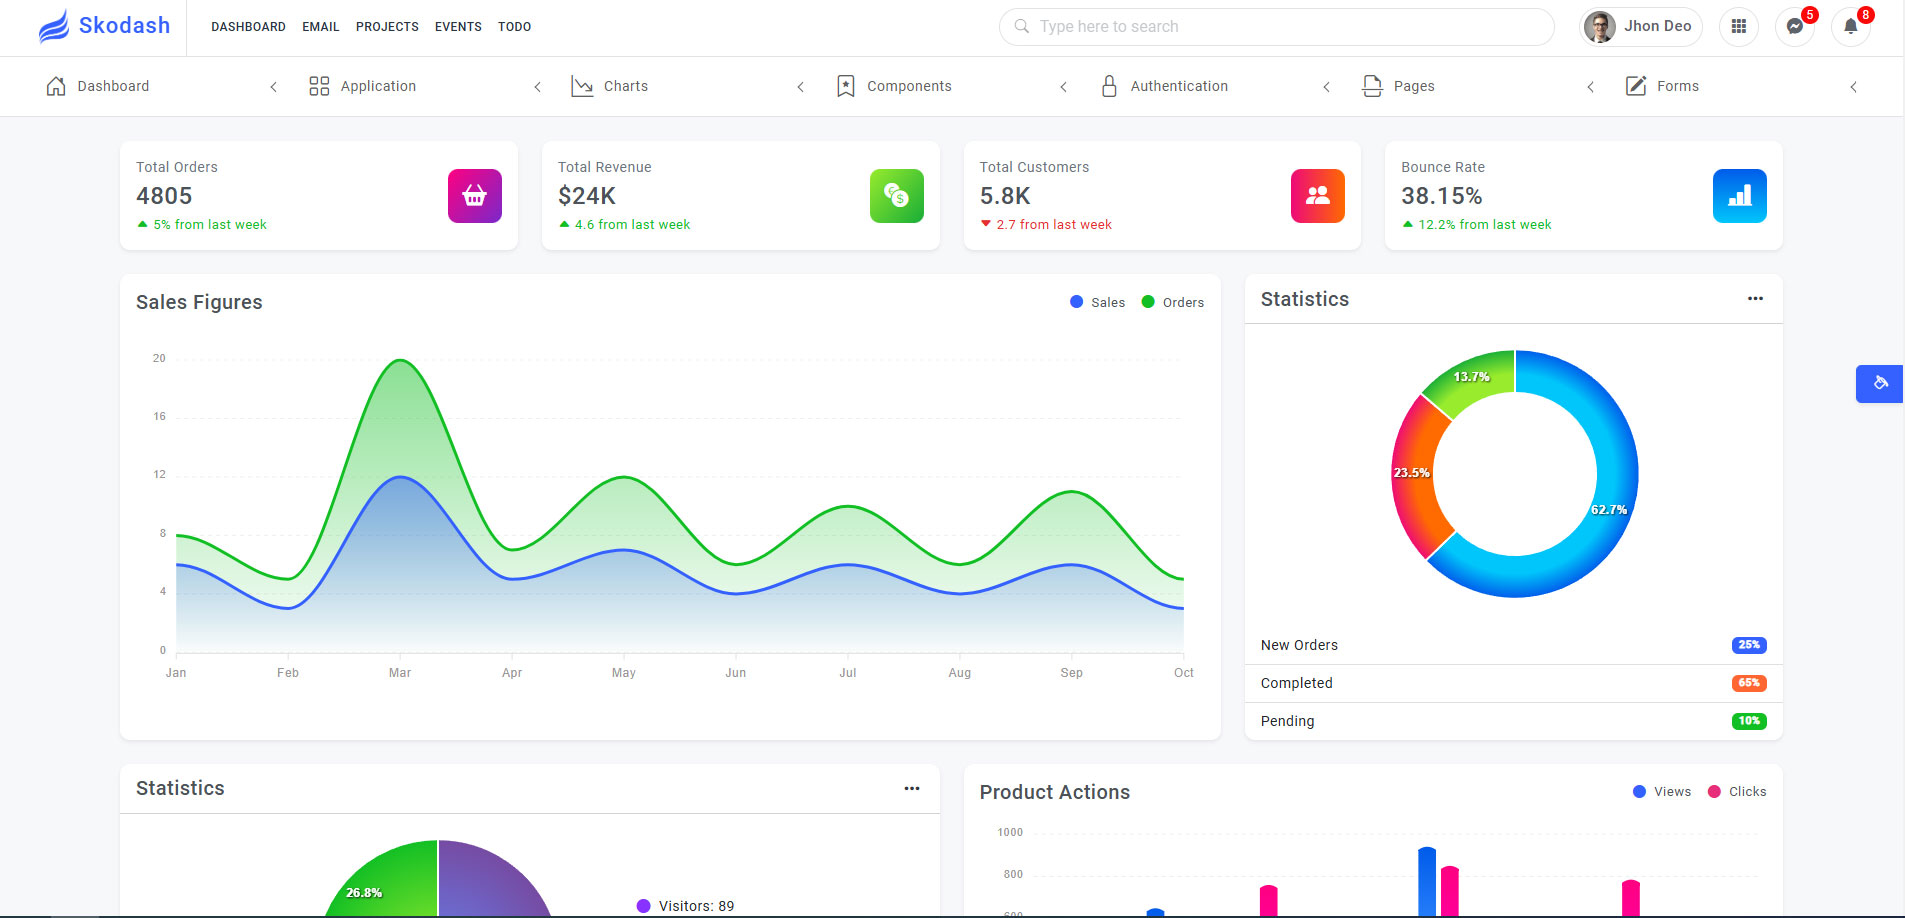Expand the Authentication menu chevron
The width and height of the screenshot is (1905, 918).
pos(1326,87)
